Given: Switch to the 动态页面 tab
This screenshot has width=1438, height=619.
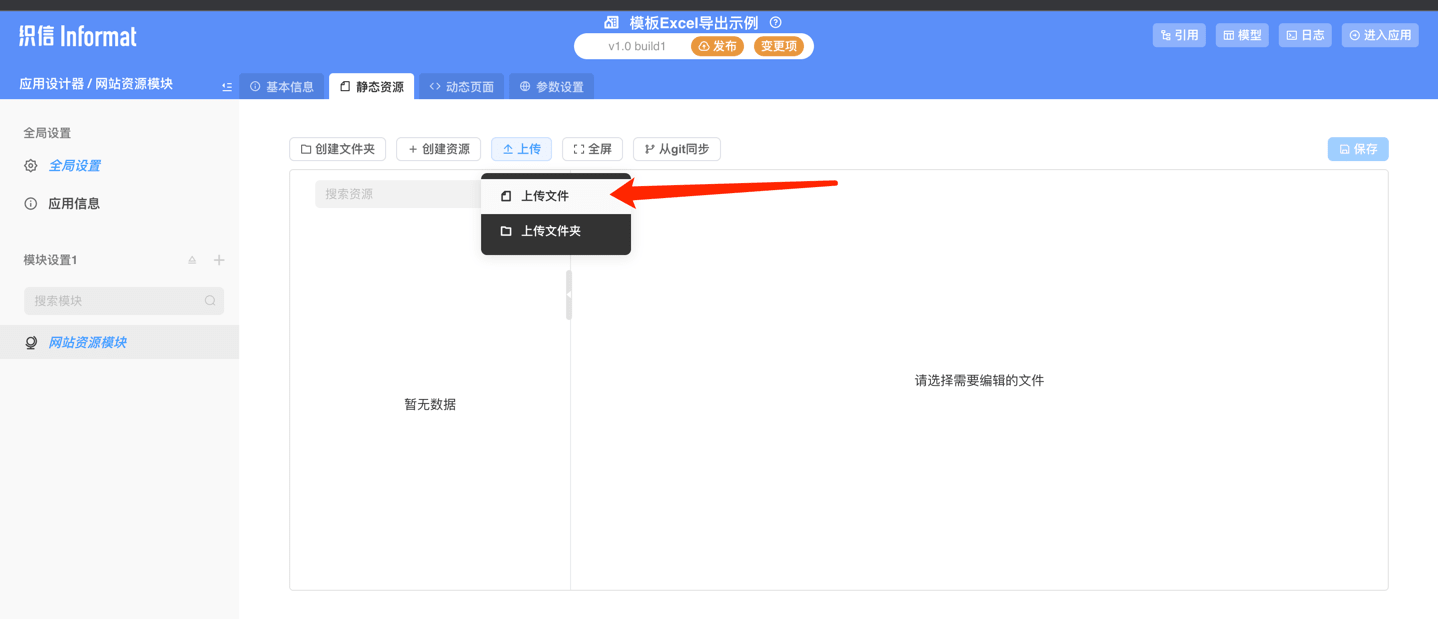Looking at the screenshot, I should coord(461,86).
